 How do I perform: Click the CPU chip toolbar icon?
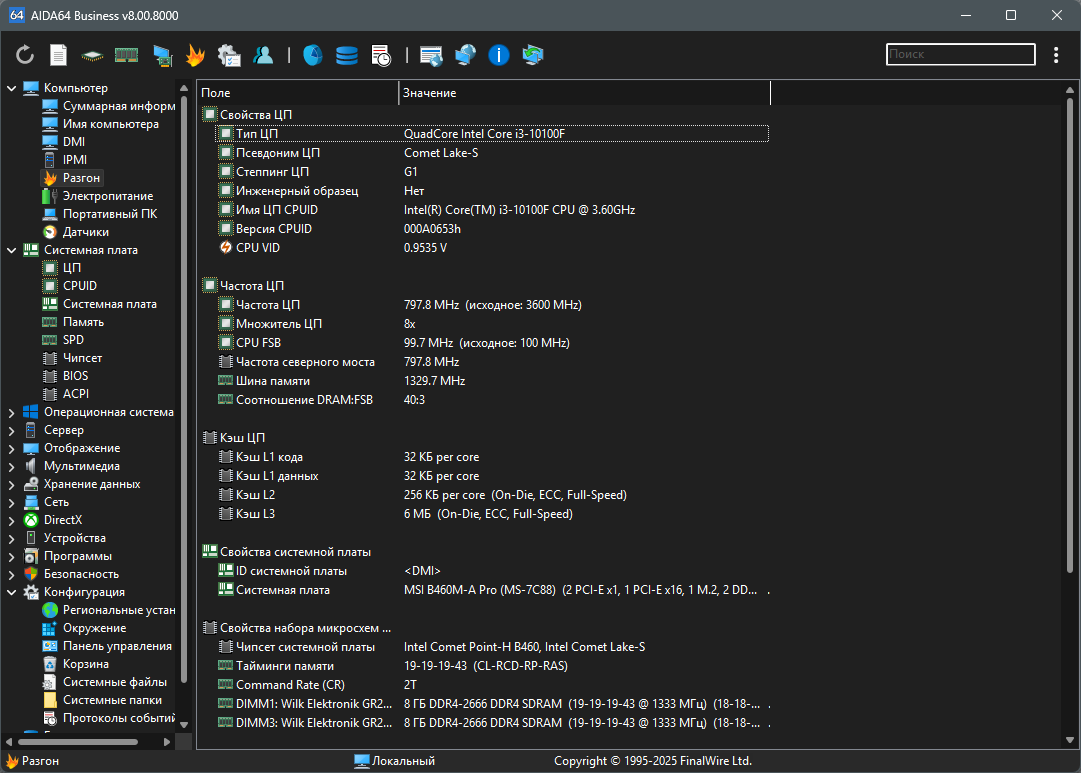92,55
